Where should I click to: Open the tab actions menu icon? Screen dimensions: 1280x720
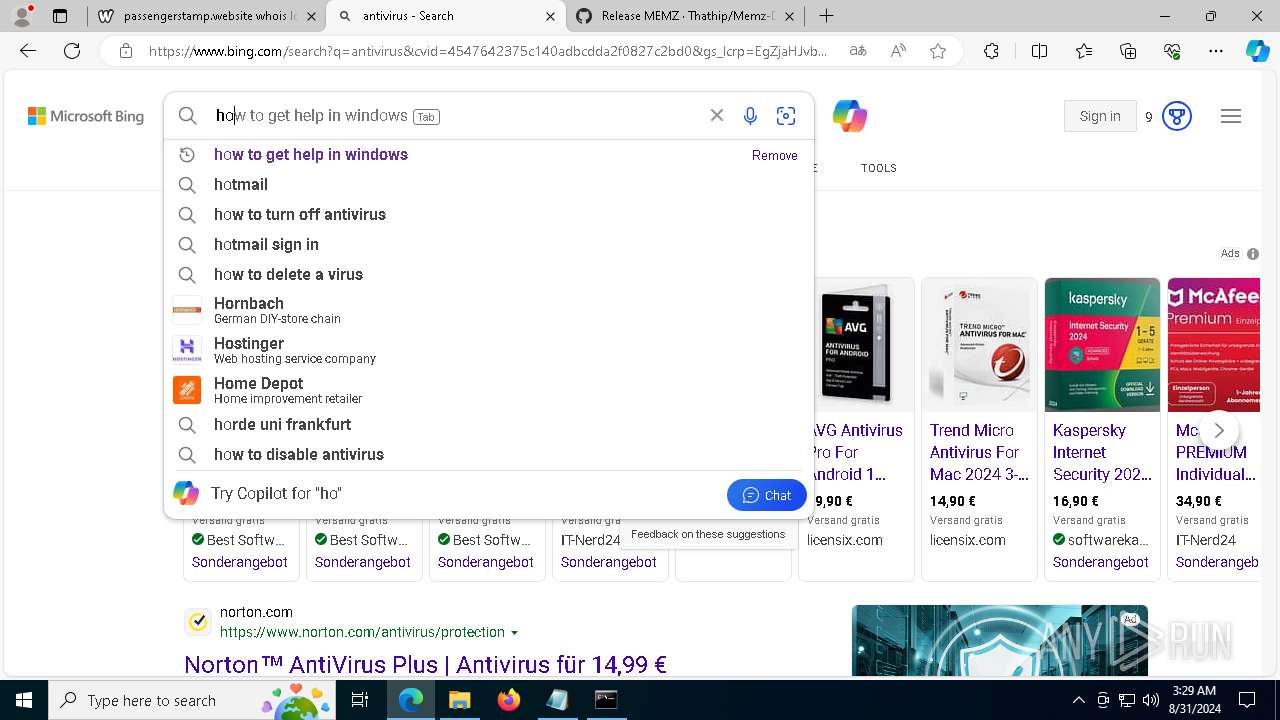point(60,16)
